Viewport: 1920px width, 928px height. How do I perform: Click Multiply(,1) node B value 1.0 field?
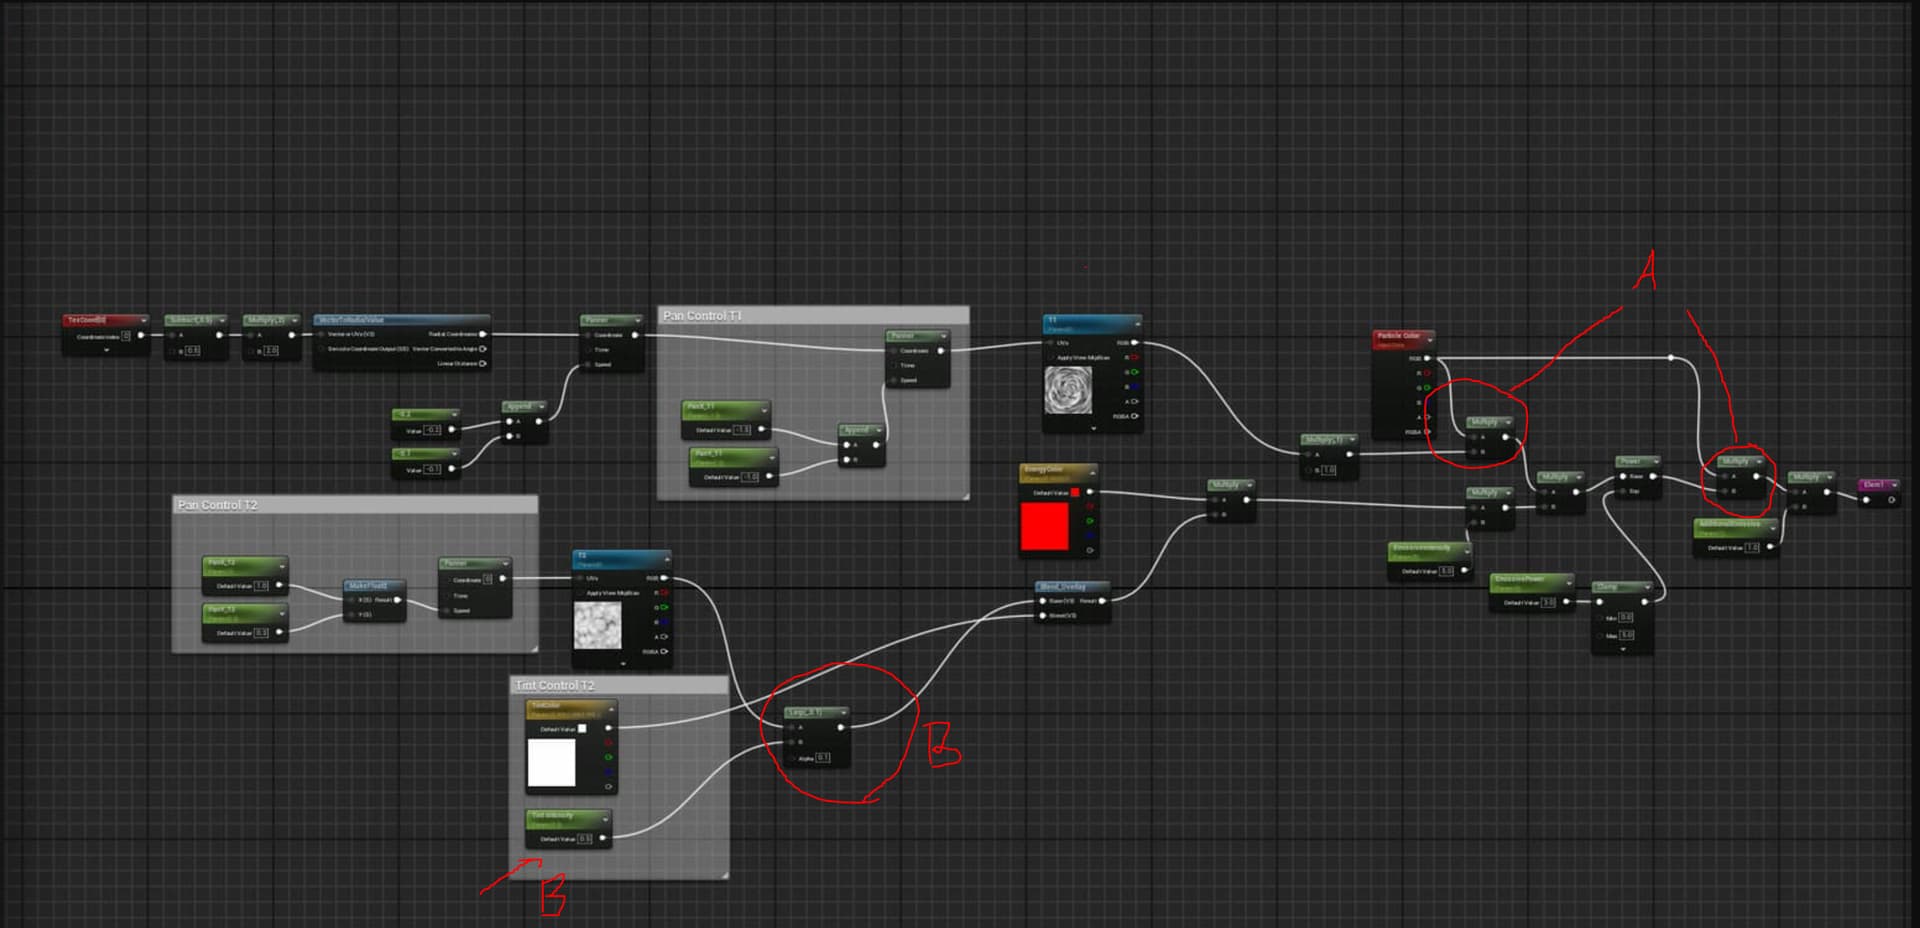1328,469
